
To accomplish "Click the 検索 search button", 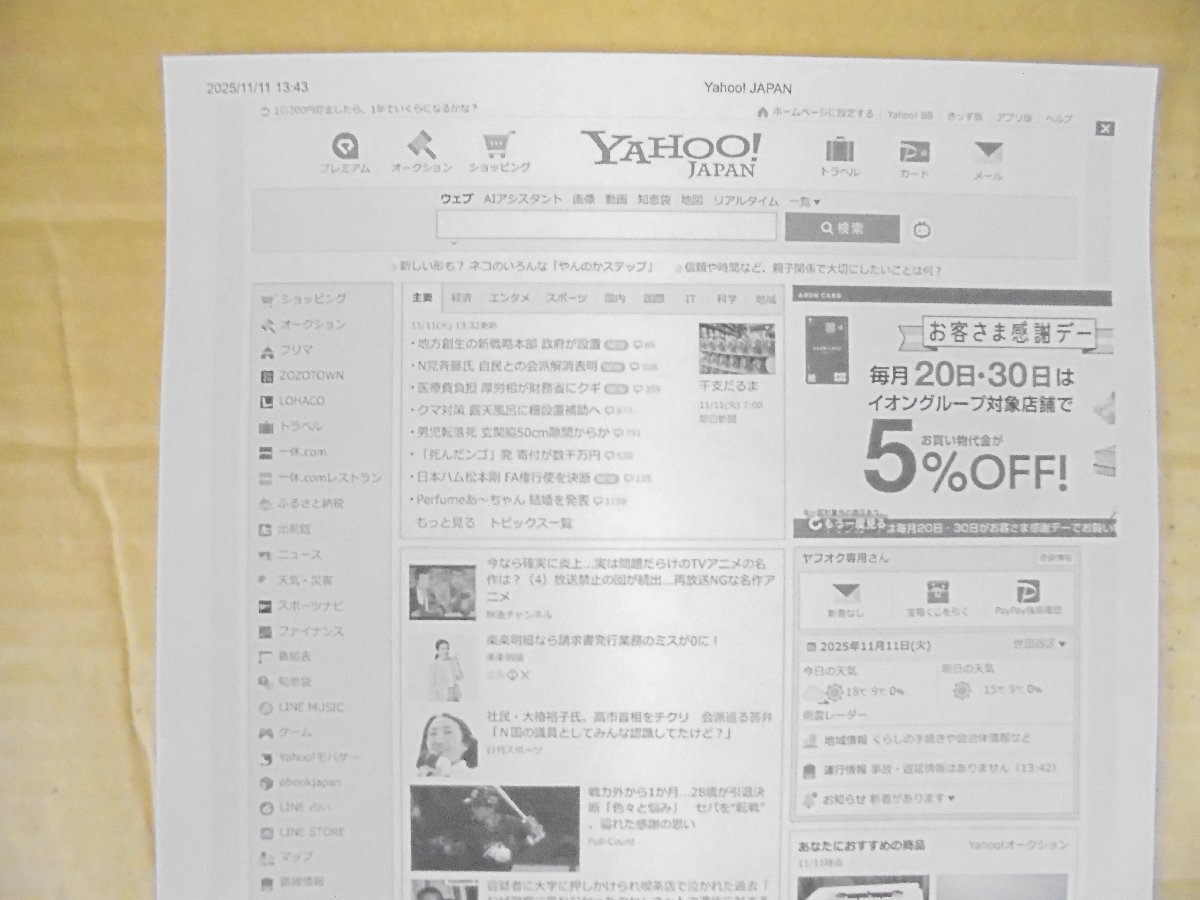I will 842,229.
